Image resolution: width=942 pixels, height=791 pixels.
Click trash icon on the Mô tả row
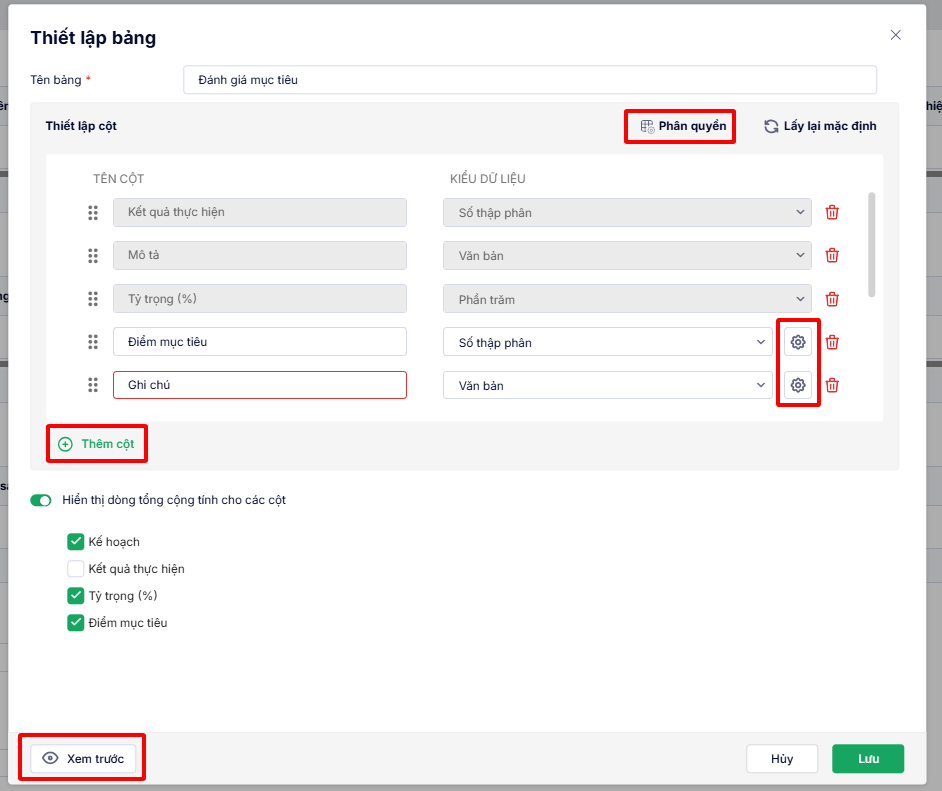coord(832,255)
